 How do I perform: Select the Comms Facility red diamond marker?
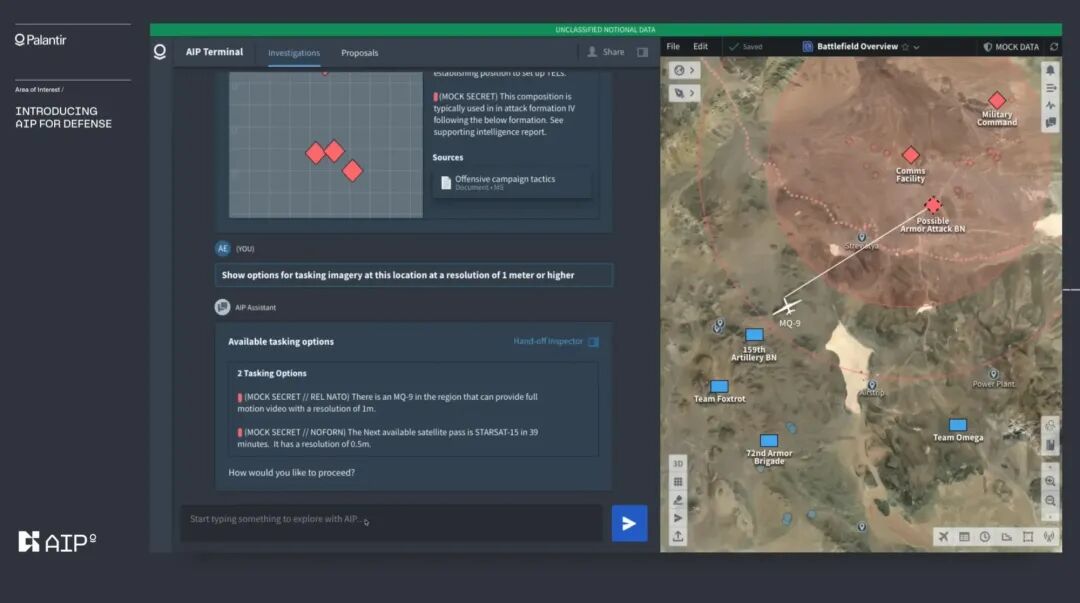pos(911,154)
